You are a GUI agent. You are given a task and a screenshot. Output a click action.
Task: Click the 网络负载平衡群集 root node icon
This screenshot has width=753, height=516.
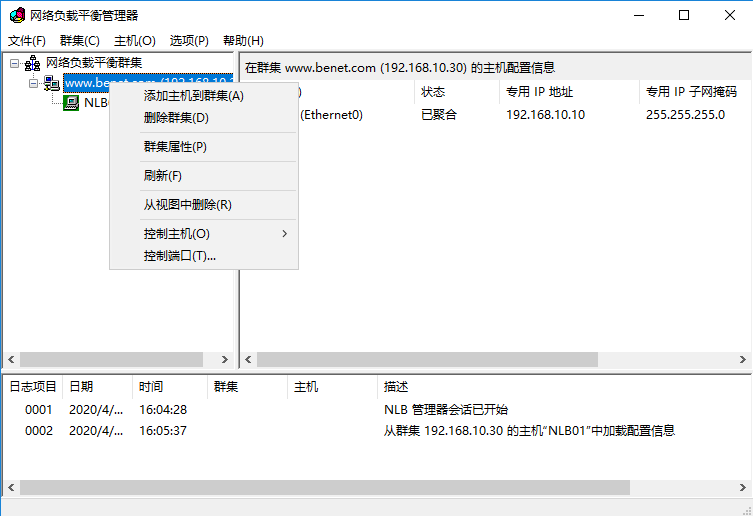click(x=33, y=63)
